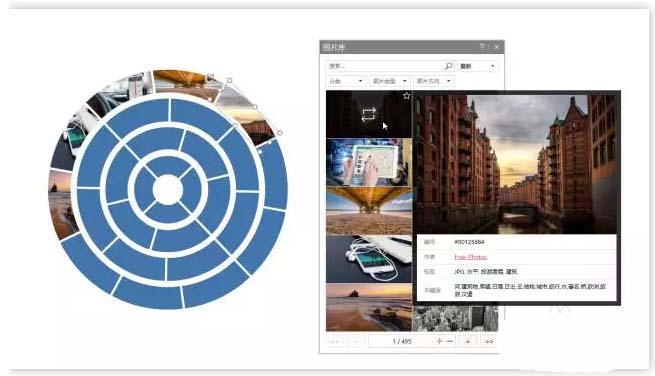The image size is (655, 376).
Task: Select the bridge over beach thumbnail
Action: tap(369, 211)
